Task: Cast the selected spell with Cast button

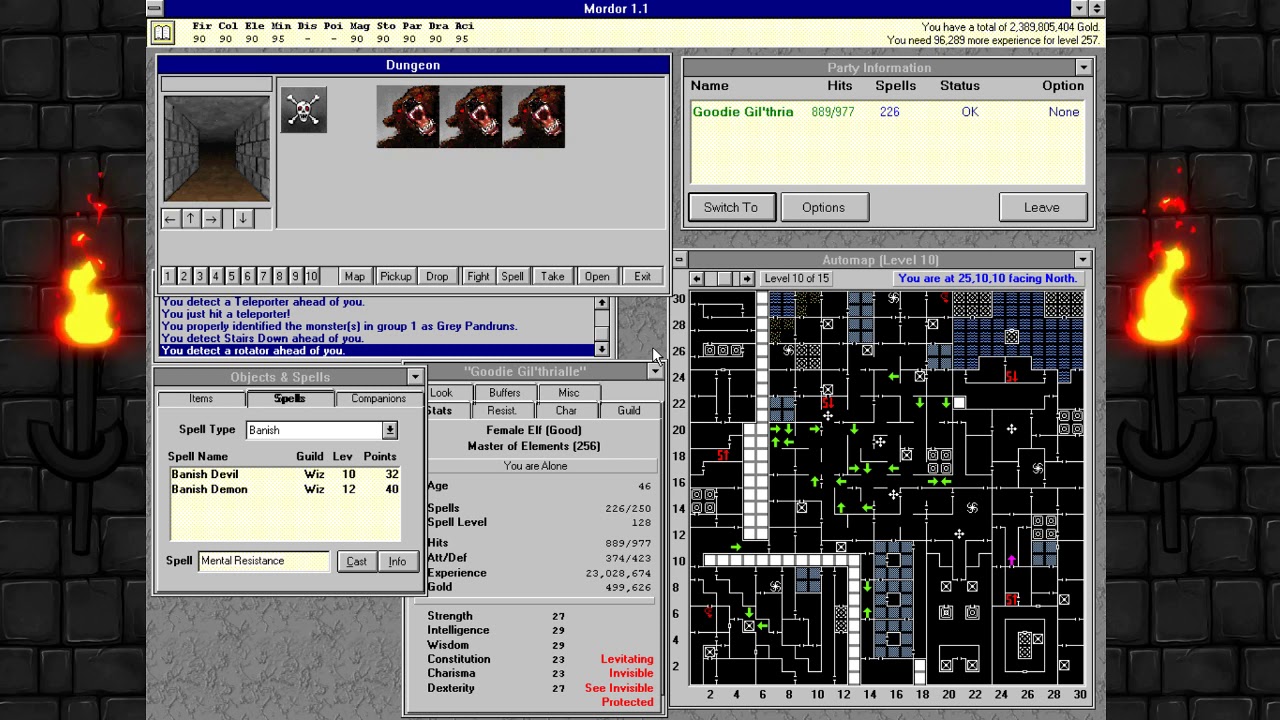Action: point(357,561)
